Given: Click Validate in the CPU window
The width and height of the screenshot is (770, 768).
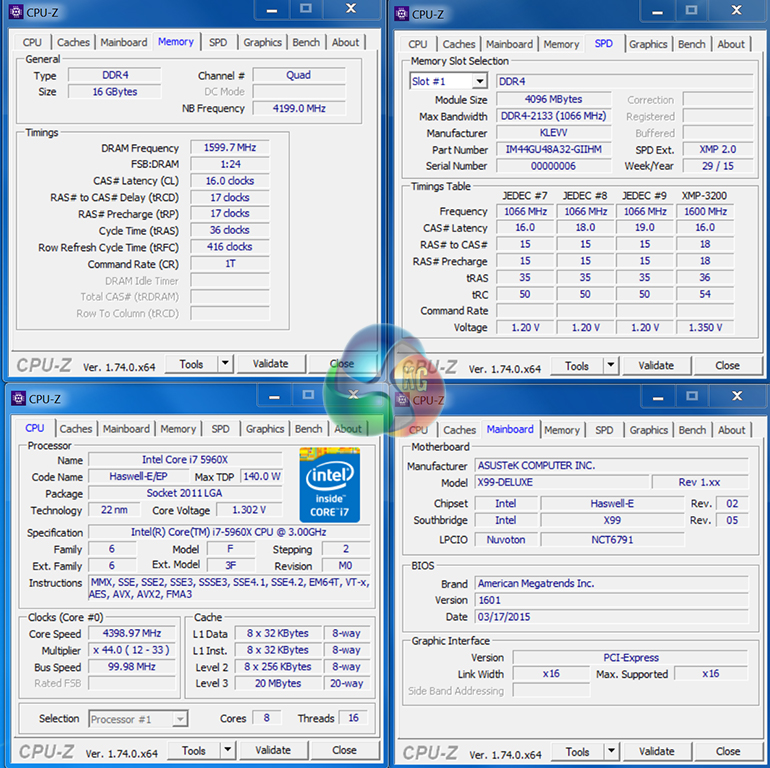Looking at the screenshot, I should tap(273, 750).
